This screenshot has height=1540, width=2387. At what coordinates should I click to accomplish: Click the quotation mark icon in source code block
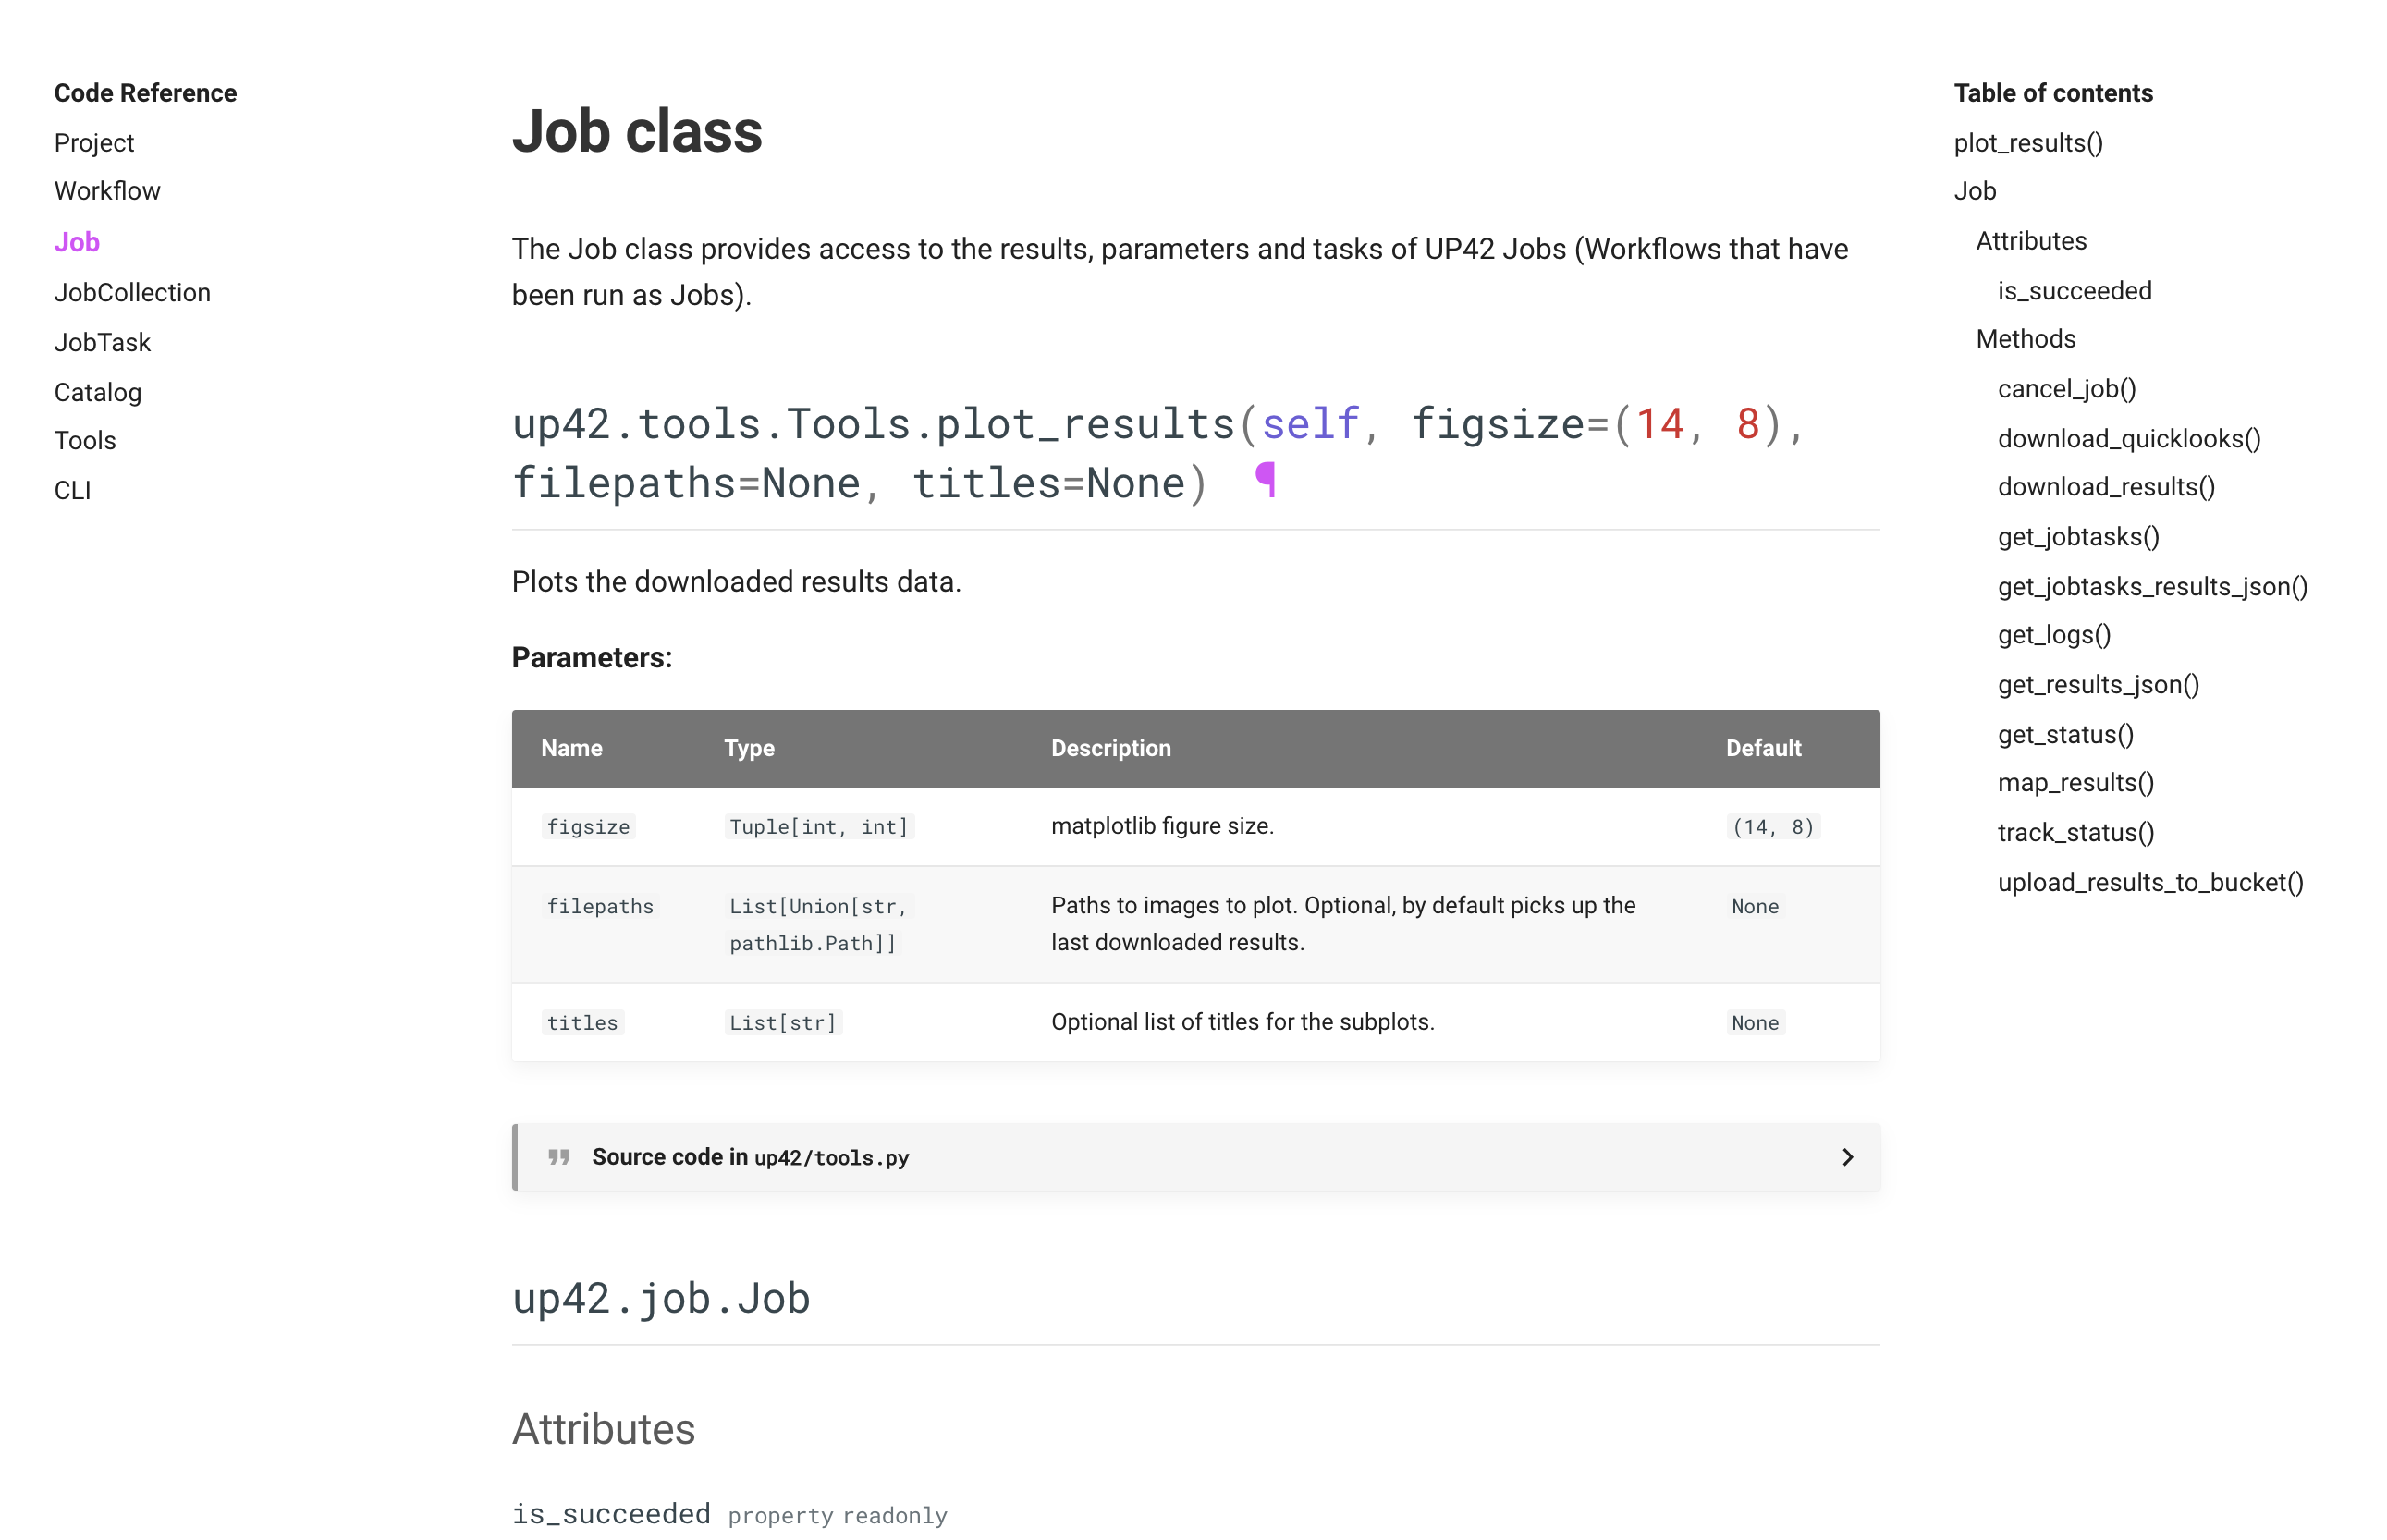click(560, 1157)
